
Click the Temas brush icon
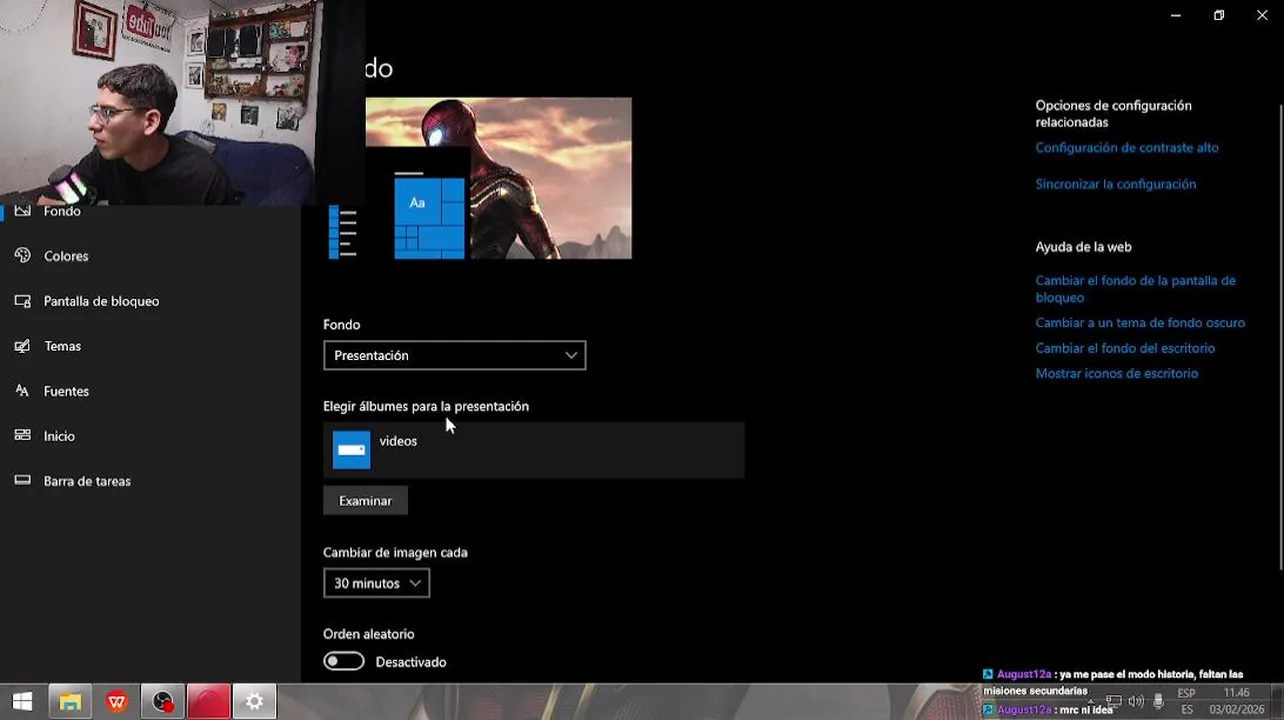pyautogui.click(x=22, y=346)
